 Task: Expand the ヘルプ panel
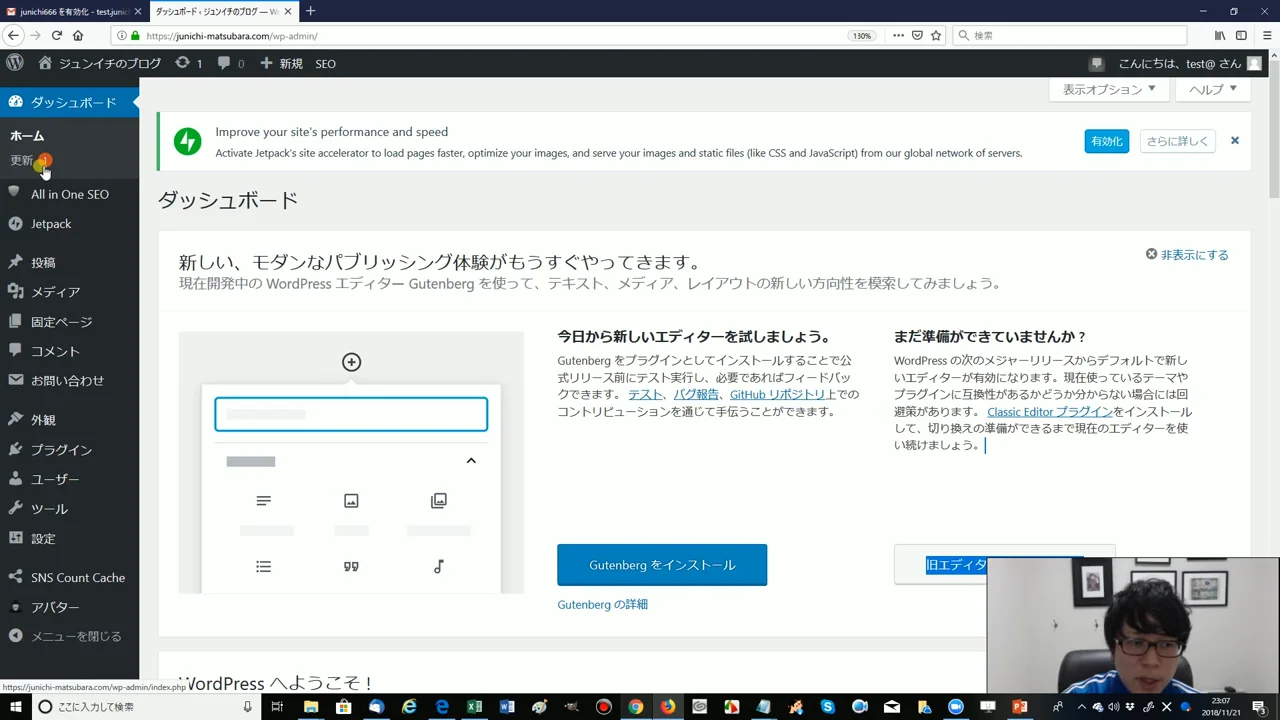click(x=1213, y=89)
